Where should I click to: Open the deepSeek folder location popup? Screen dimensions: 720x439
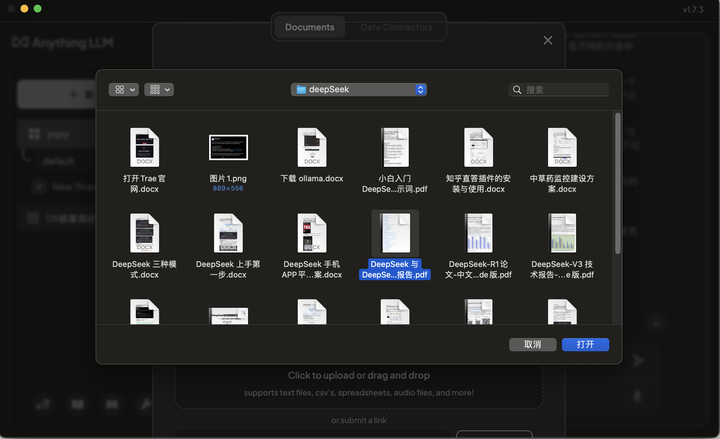(359, 90)
